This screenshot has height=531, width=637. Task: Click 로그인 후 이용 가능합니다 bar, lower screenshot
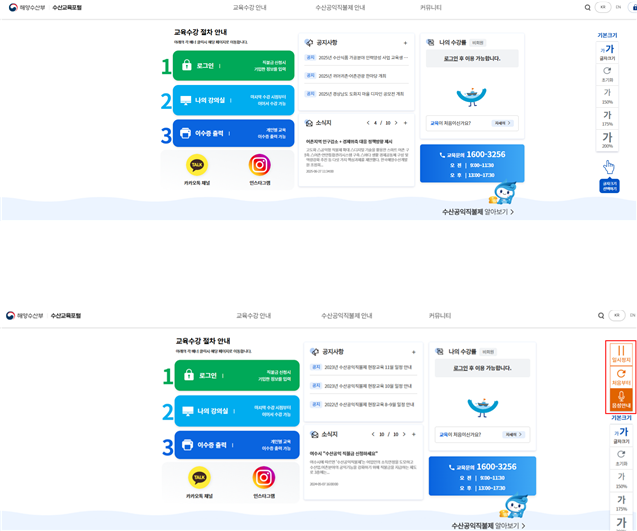tap(482, 368)
